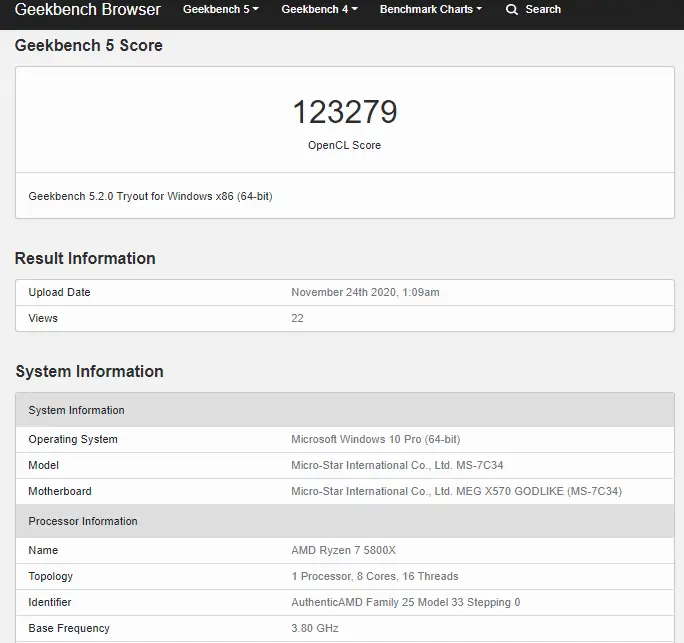Click the OpenCL Score label
This screenshot has width=684, height=643.
tap(345, 145)
